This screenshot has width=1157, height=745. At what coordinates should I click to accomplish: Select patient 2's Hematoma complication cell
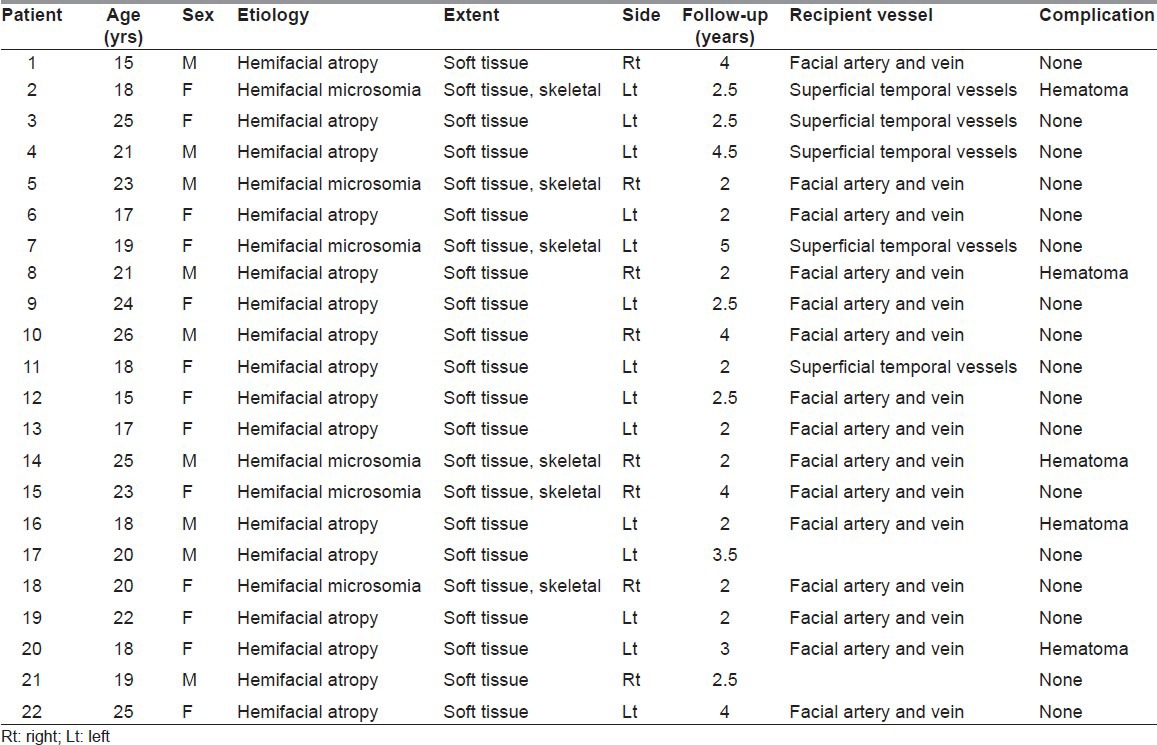(x=1083, y=90)
